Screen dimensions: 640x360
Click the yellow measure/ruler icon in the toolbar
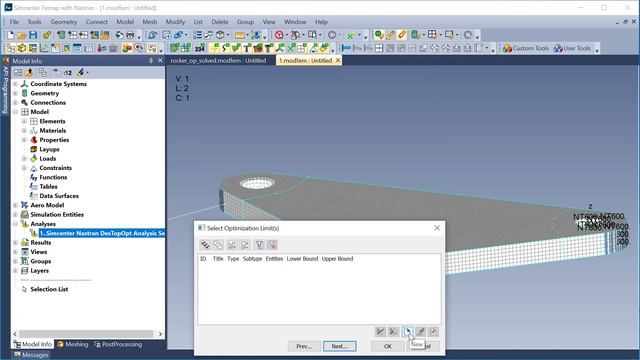click(x=240, y=35)
